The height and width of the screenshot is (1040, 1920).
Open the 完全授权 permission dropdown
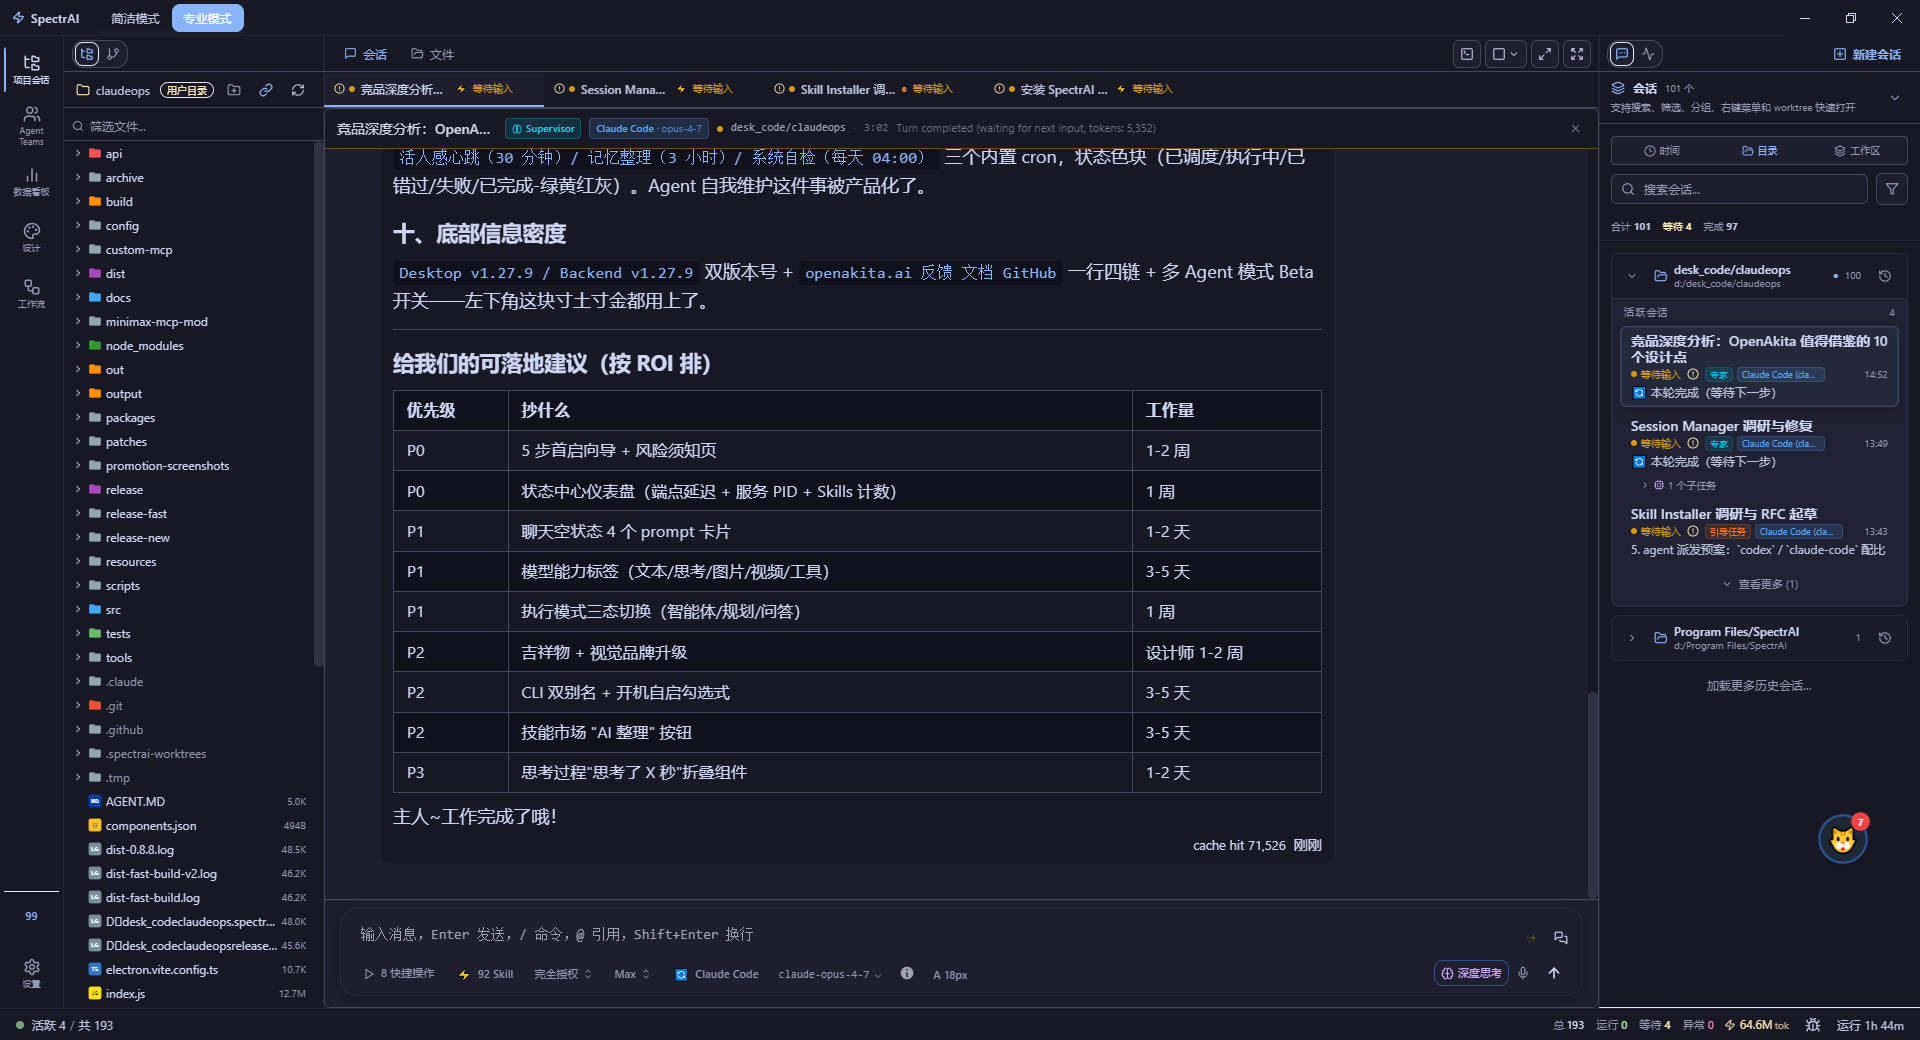[x=563, y=974]
